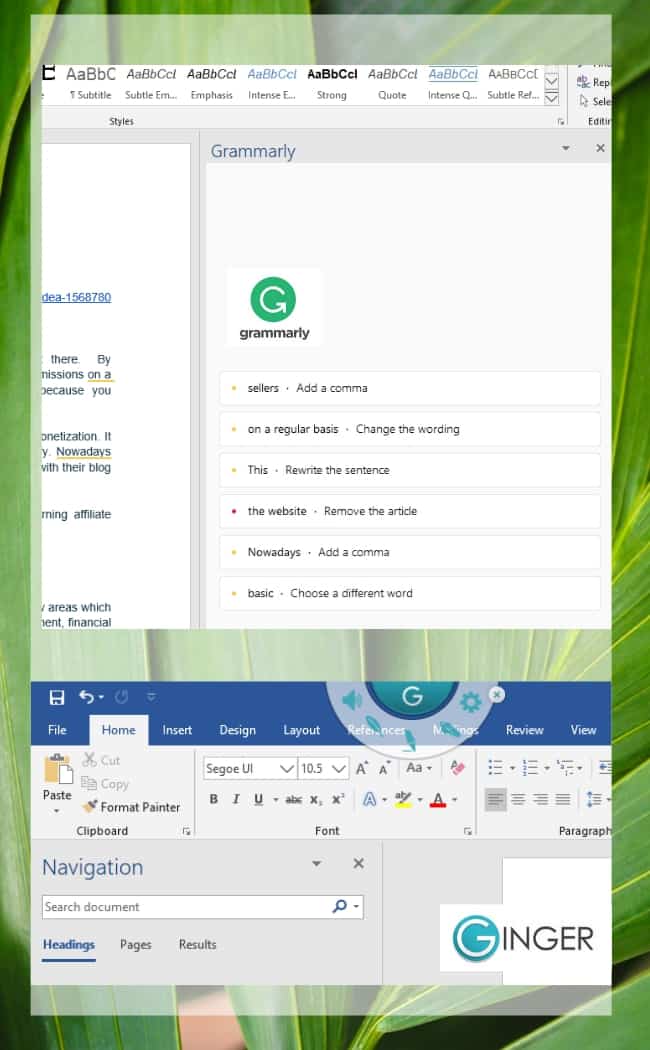The height and width of the screenshot is (1050, 650).
Task: Click the magnifier search icon in Navigation
Action: click(x=340, y=906)
